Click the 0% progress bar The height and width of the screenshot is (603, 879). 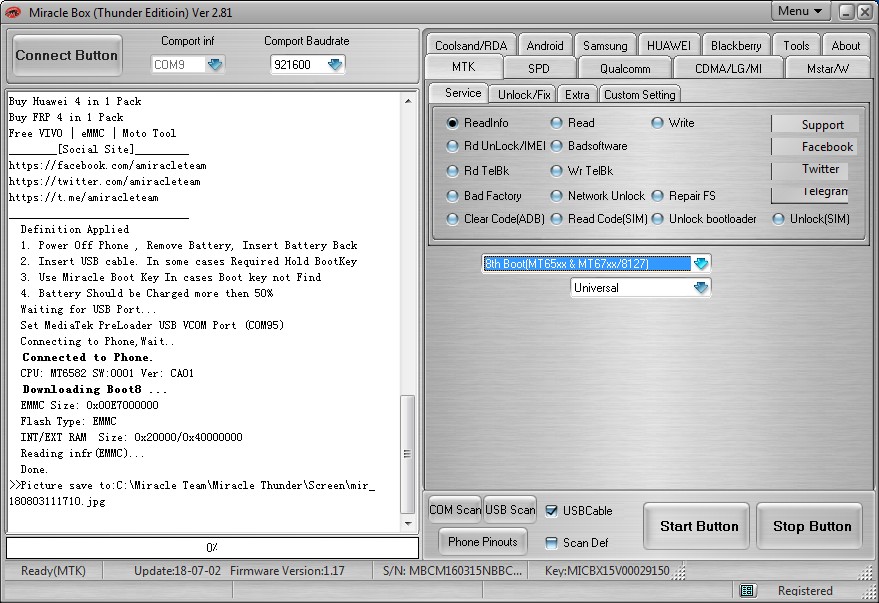click(212, 548)
